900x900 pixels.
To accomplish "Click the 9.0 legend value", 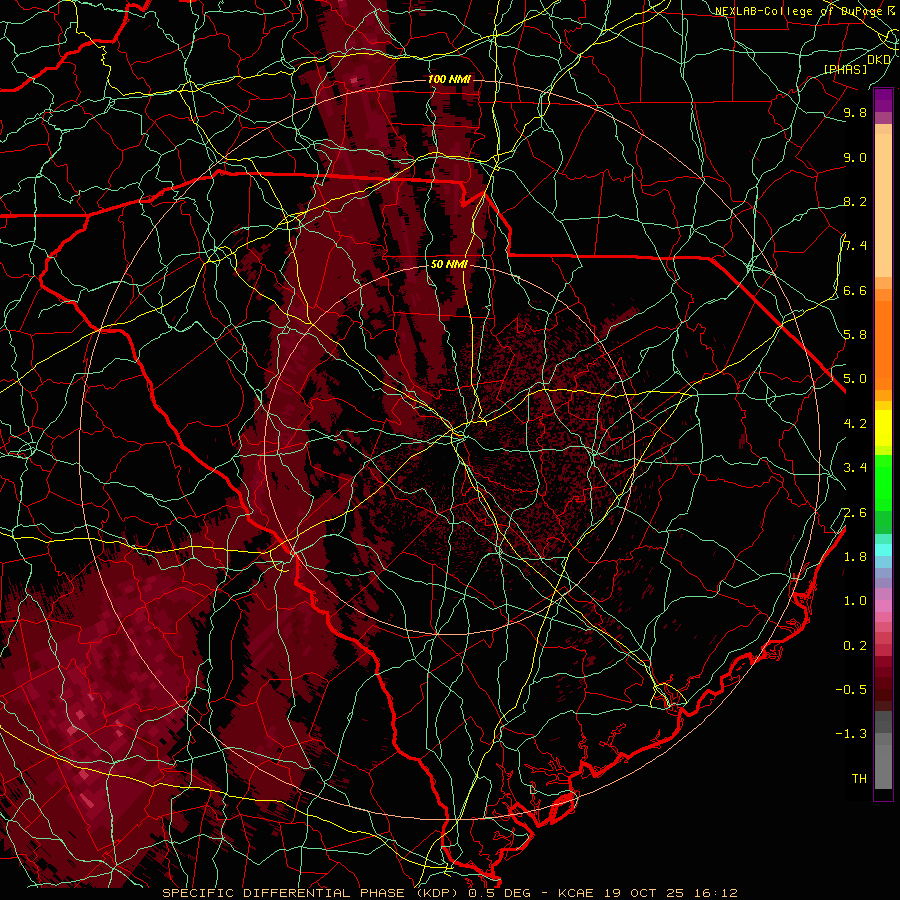I will pyautogui.click(x=855, y=157).
